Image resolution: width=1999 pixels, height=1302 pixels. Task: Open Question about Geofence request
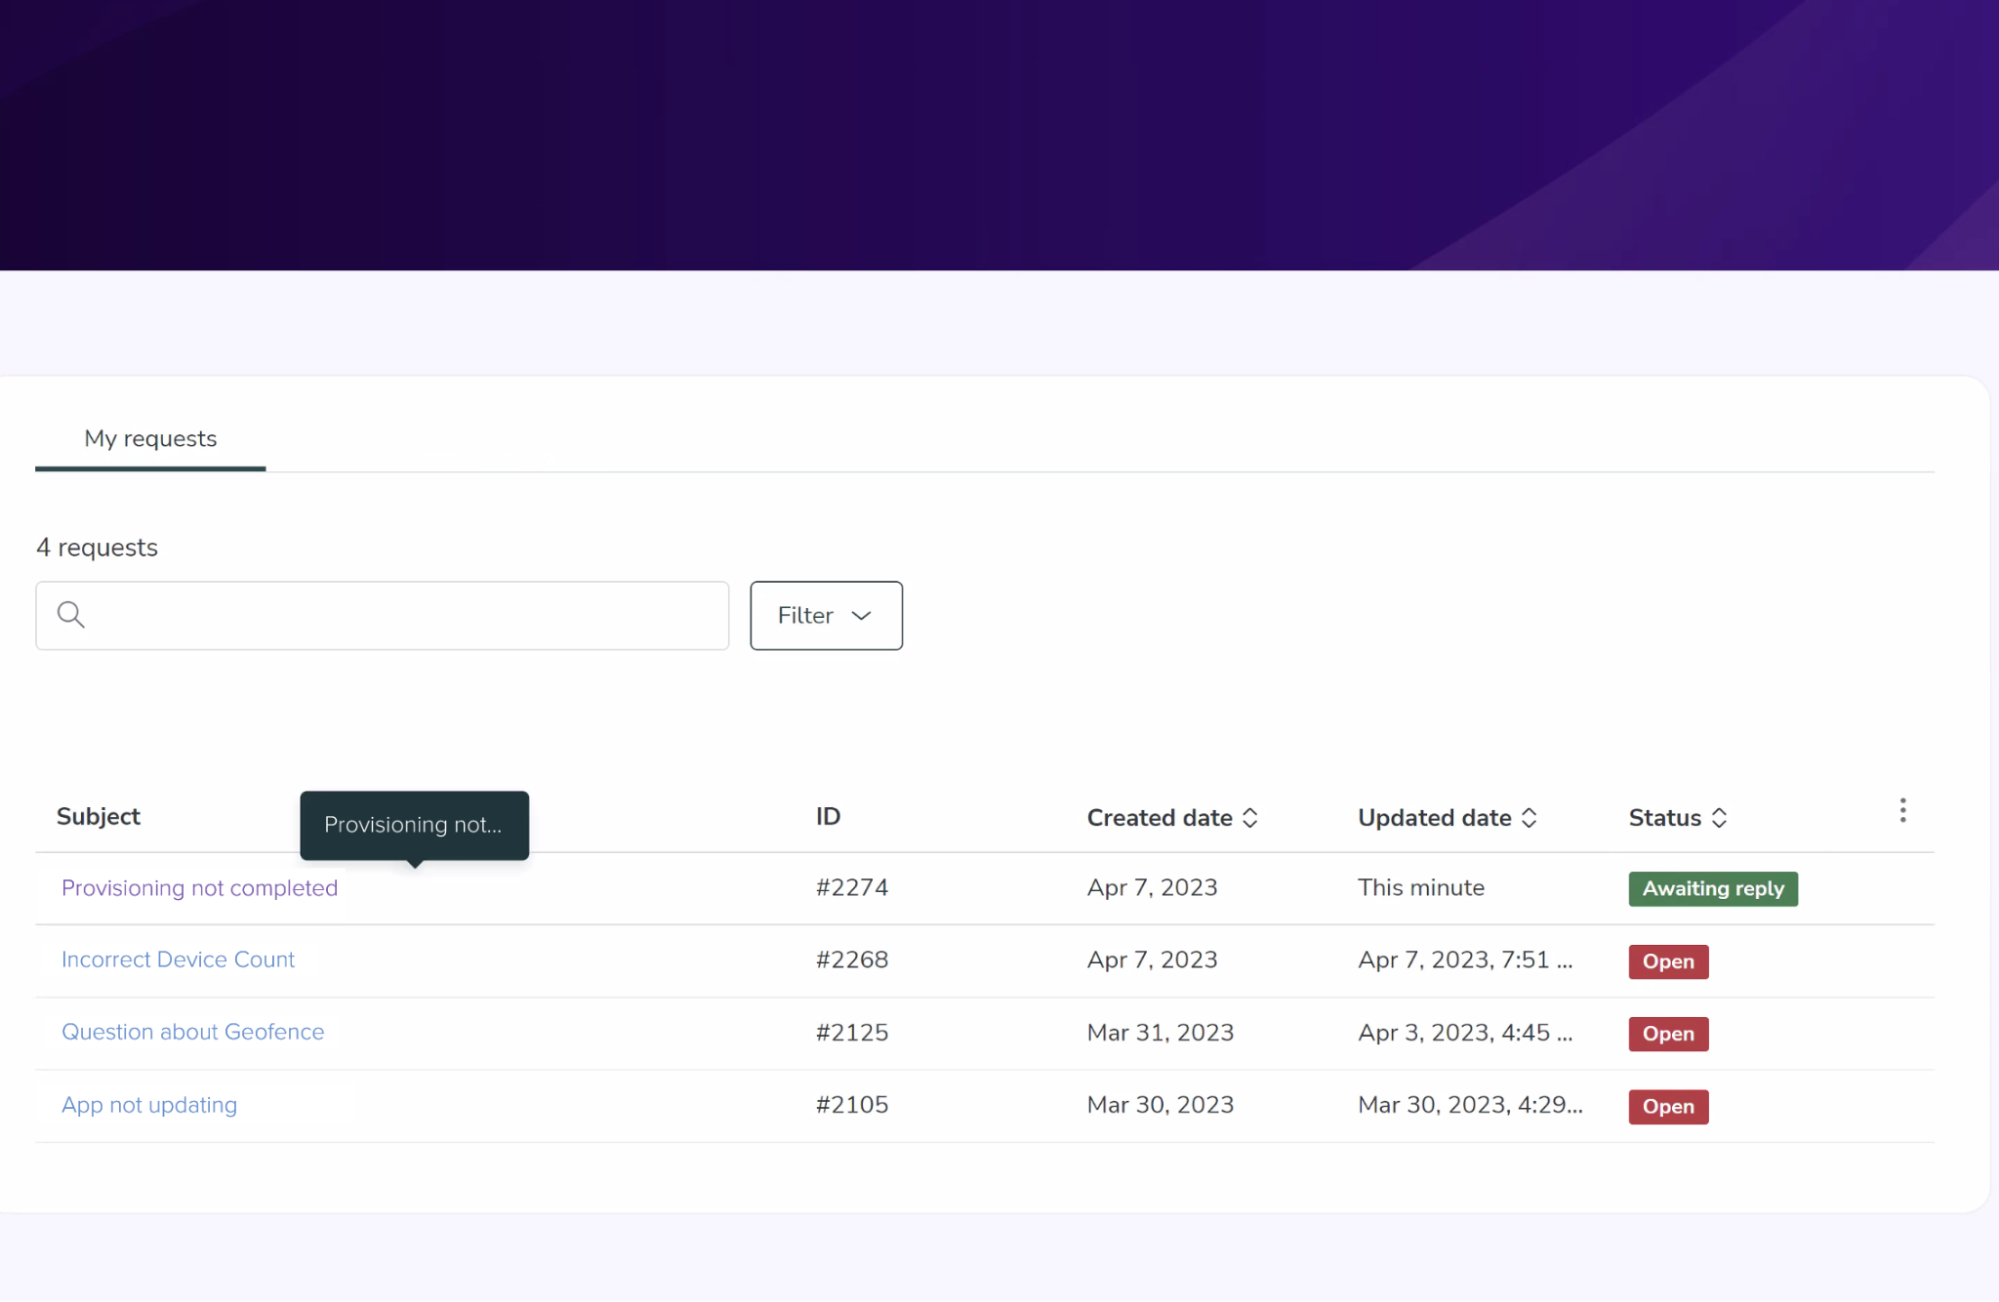point(192,1032)
